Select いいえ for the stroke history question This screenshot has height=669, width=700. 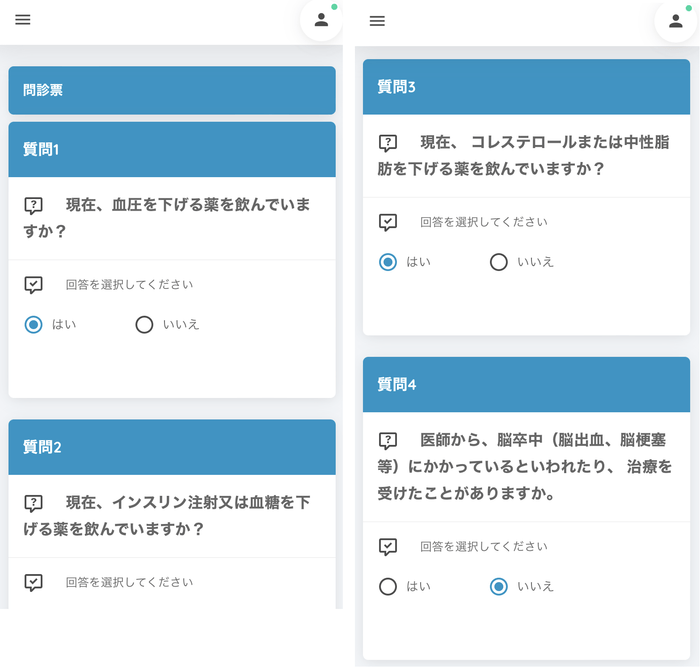click(x=499, y=586)
